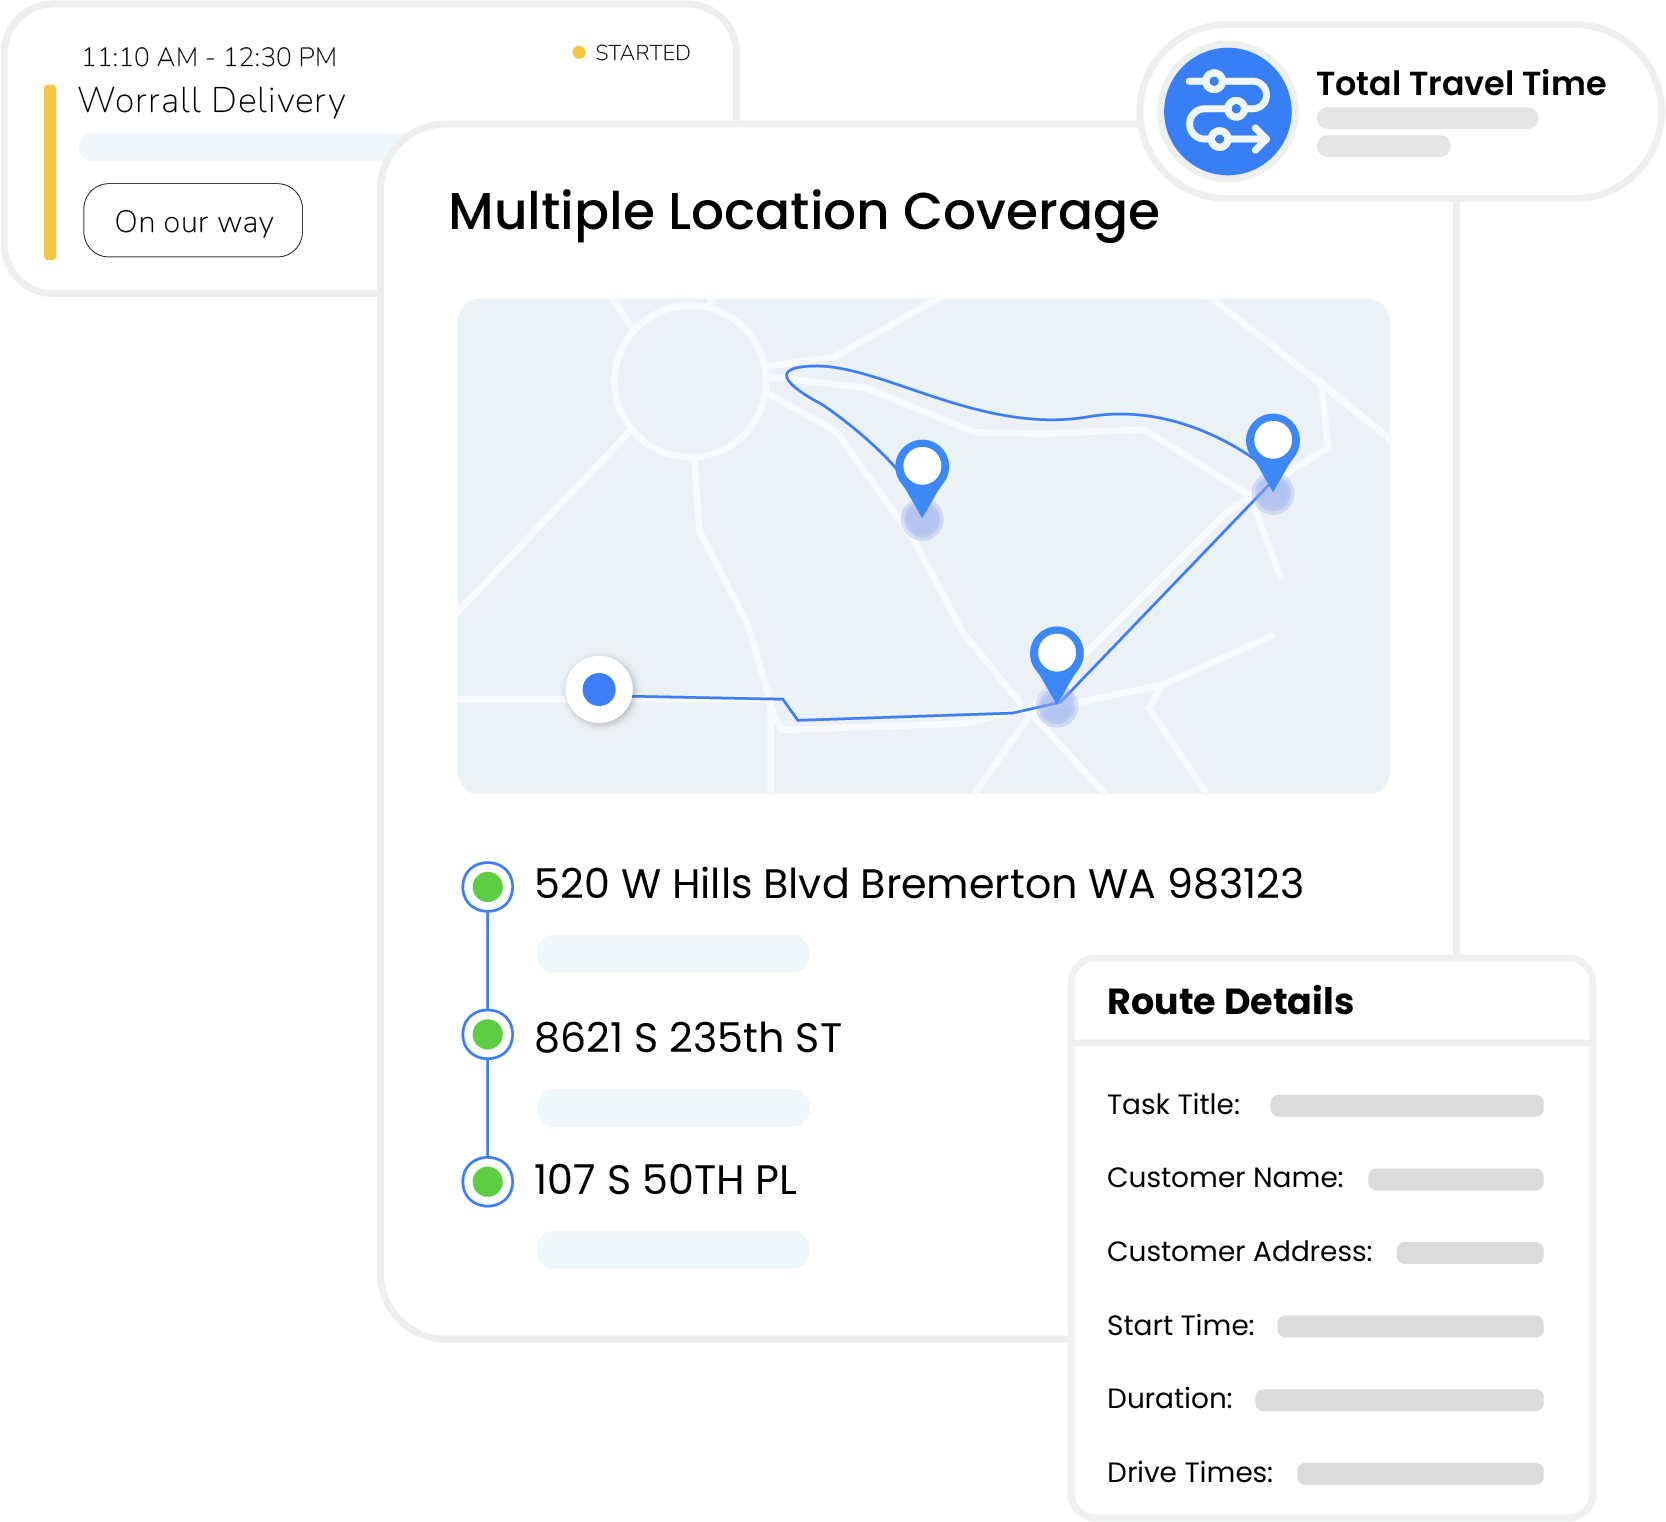This screenshot has width=1666, height=1522.
Task: Click the Multiple Location Coverage heading
Action: [x=804, y=213]
